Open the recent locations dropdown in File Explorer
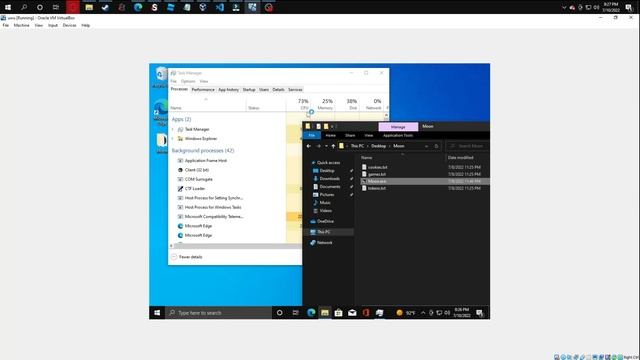Image resolution: width=640 pixels, height=360 pixels. tap(326, 146)
